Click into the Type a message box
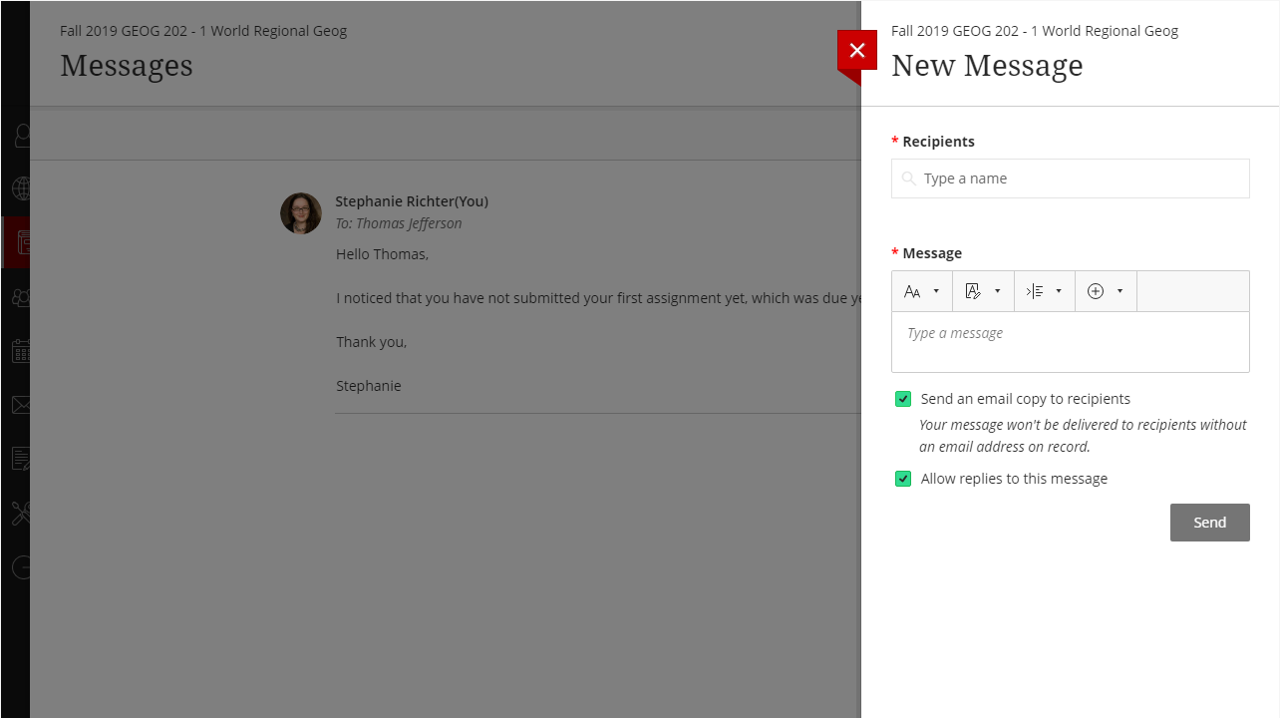Screen dimensions: 1280x718 (x=1070, y=342)
